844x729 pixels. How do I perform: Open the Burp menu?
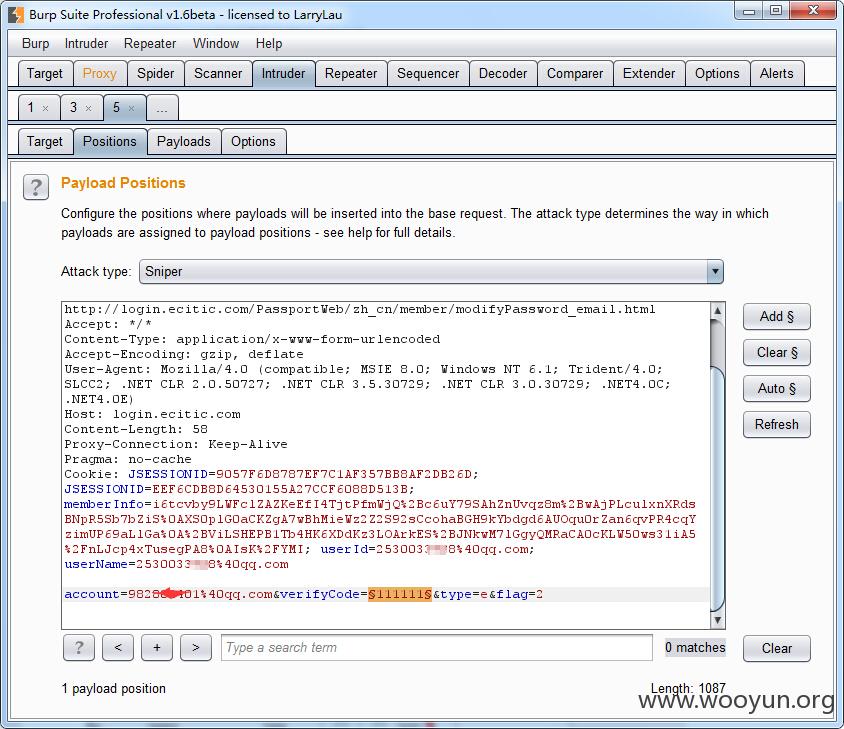tap(36, 44)
